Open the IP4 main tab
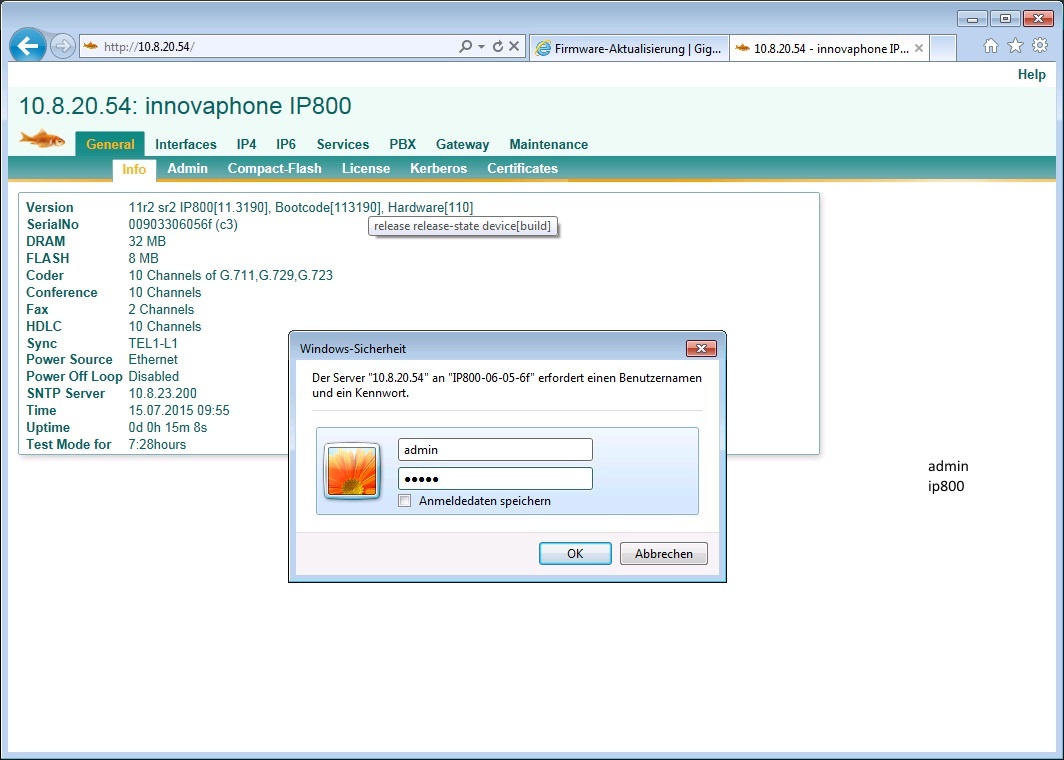The width and height of the screenshot is (1064, 760). pyautogui.click(x=246, y=144)
